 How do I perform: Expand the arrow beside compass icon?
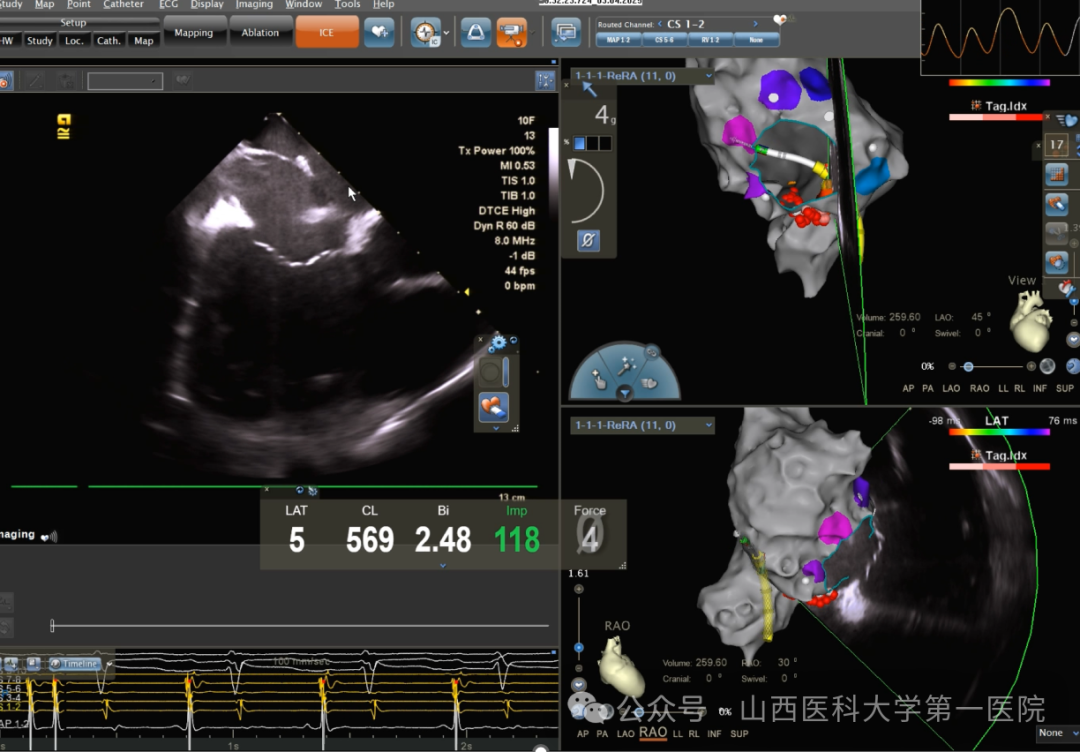pos(446,33)
